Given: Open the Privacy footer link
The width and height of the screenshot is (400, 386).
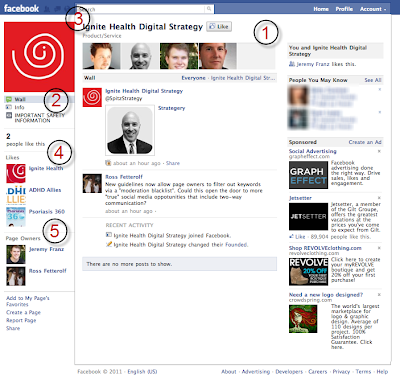Looking at the screenshot, I should [x=341, y=372].
